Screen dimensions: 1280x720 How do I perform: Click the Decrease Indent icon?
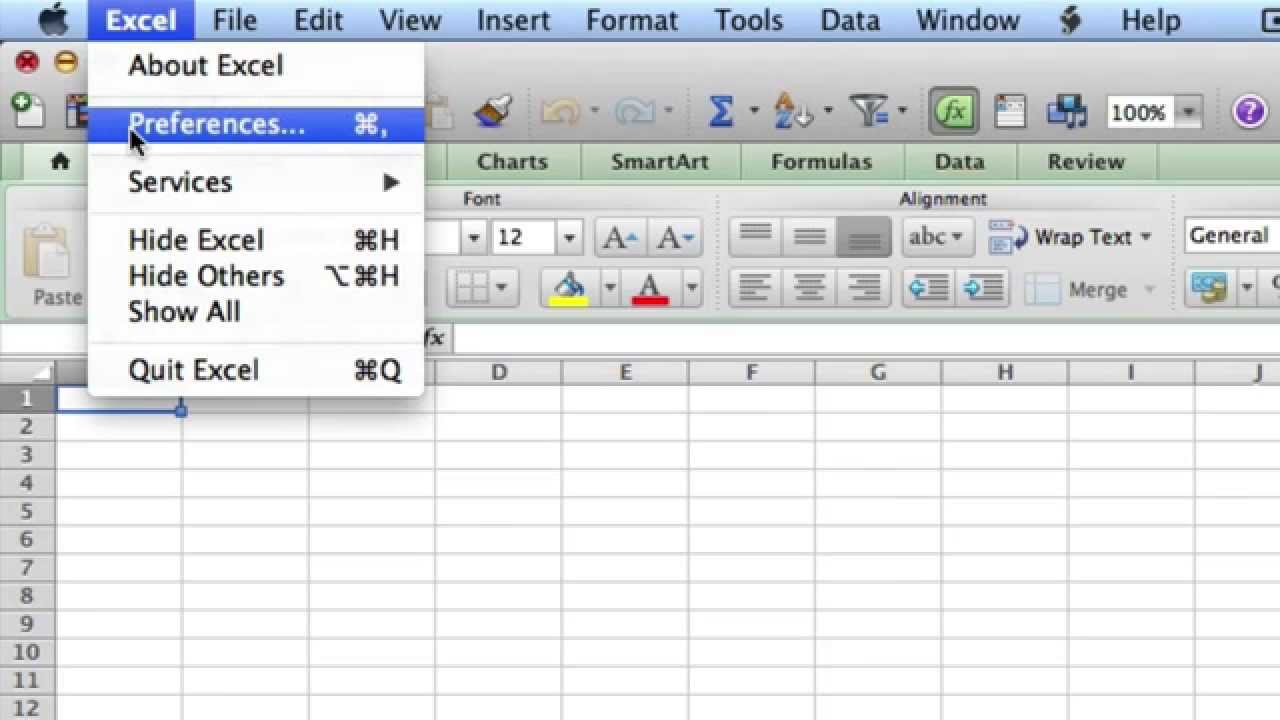(928, 289)
